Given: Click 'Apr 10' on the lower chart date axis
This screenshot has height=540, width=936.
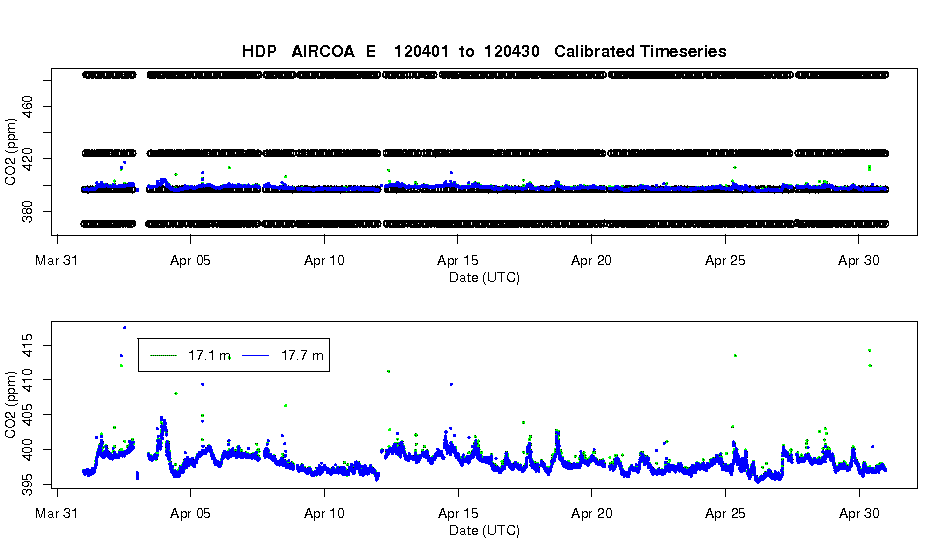Looking at the screenshot, I should (x=324, y=513).
